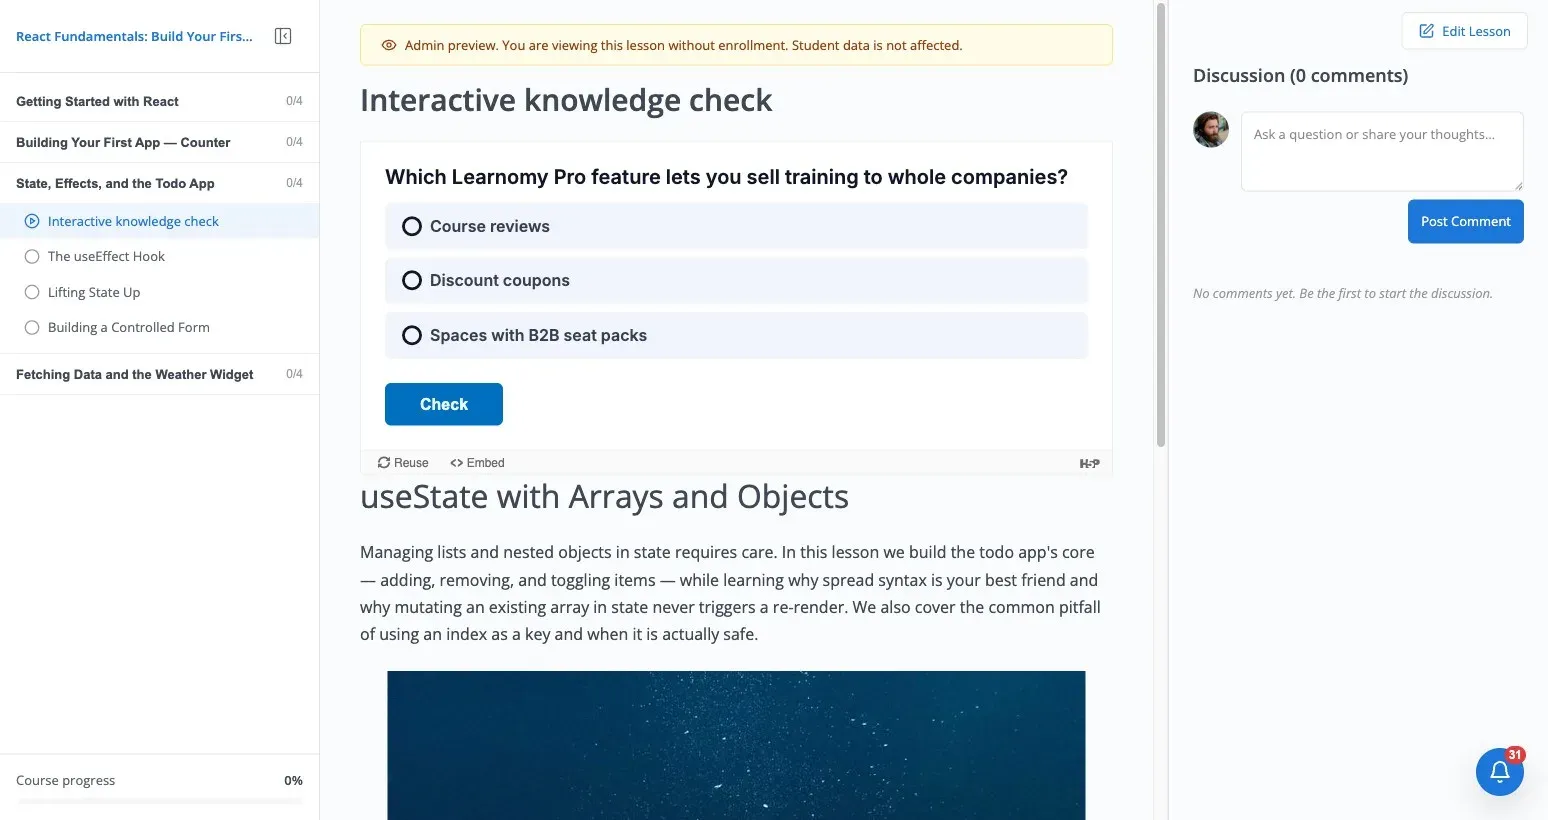Open the Embed code option
The width and height of the screenshot is (1548, 820).
[x=477, y=463]
